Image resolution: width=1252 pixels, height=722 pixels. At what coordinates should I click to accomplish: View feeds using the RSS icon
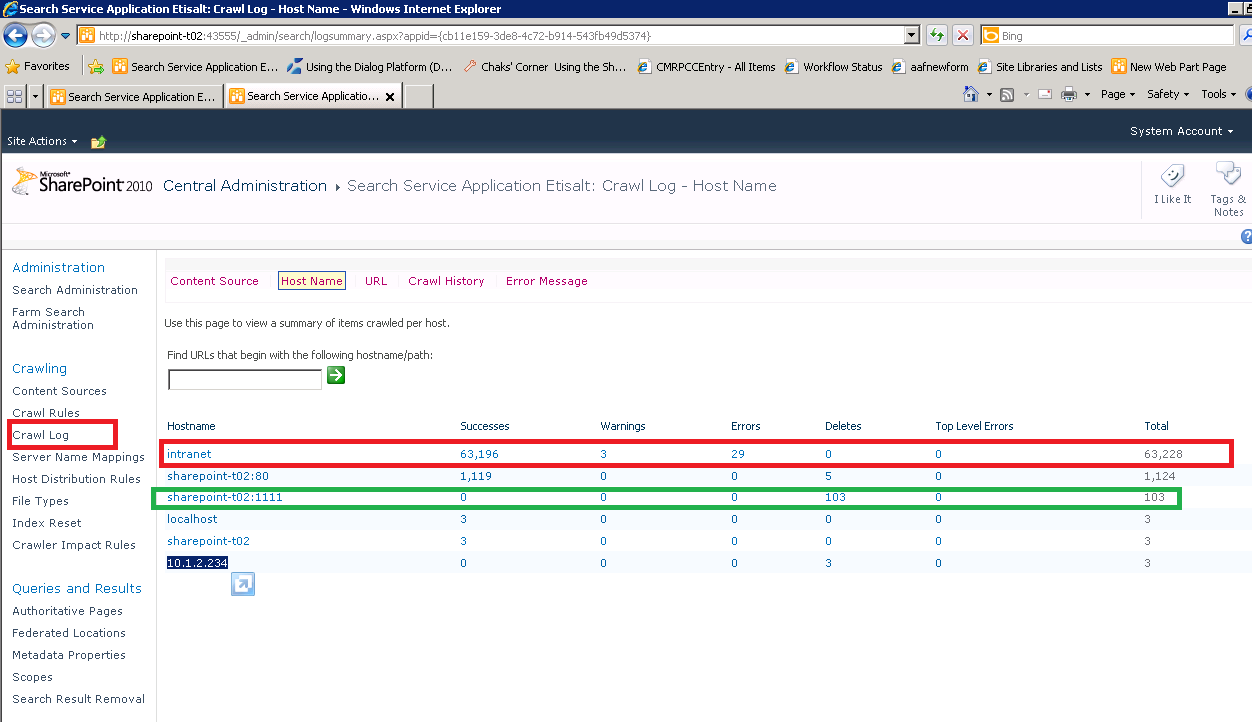pyautogui.click(x=1006, y=93)
